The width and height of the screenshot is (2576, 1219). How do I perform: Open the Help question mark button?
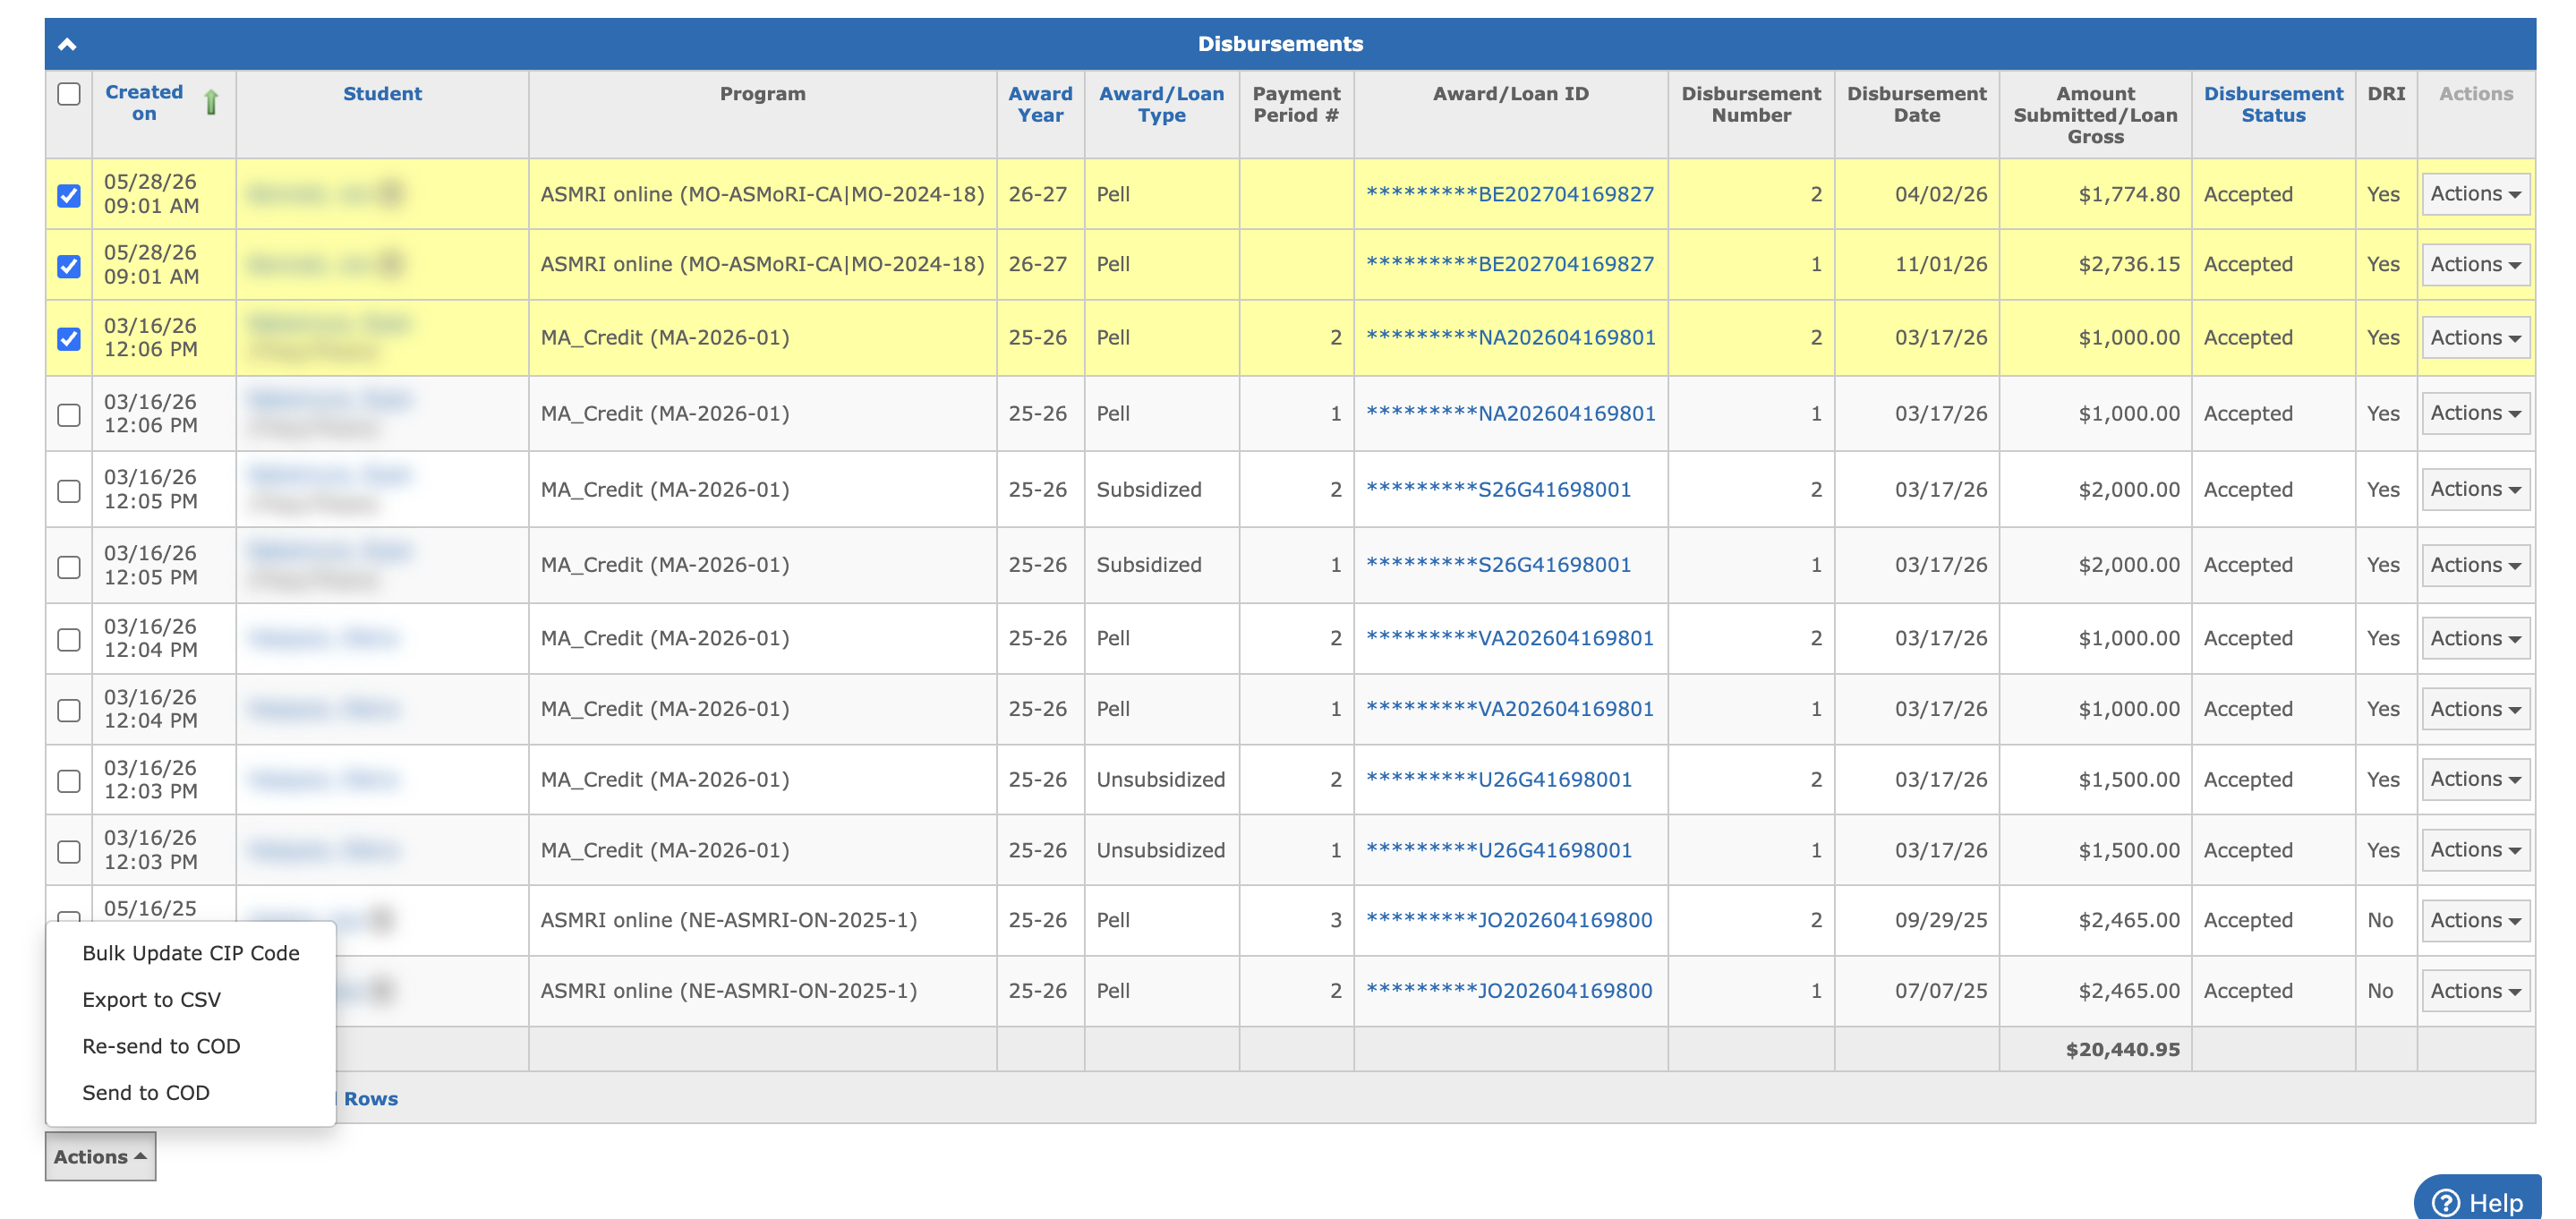tap(2476, 1201)
